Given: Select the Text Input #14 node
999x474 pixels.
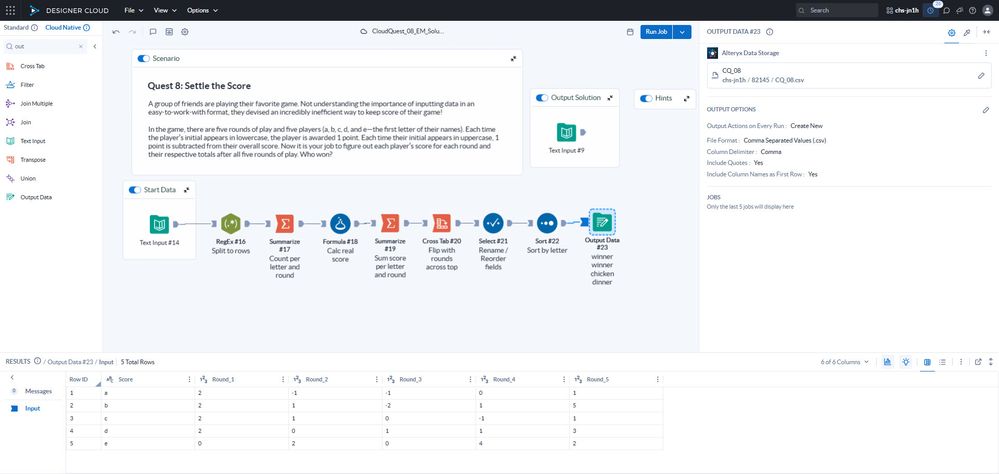Looking at the screenshot, I should tap(159, 224).
